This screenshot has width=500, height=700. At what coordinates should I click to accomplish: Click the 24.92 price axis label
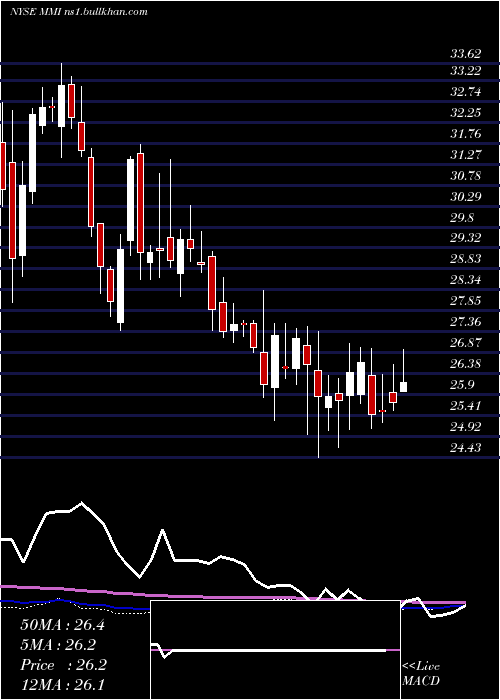coord(466,426)
